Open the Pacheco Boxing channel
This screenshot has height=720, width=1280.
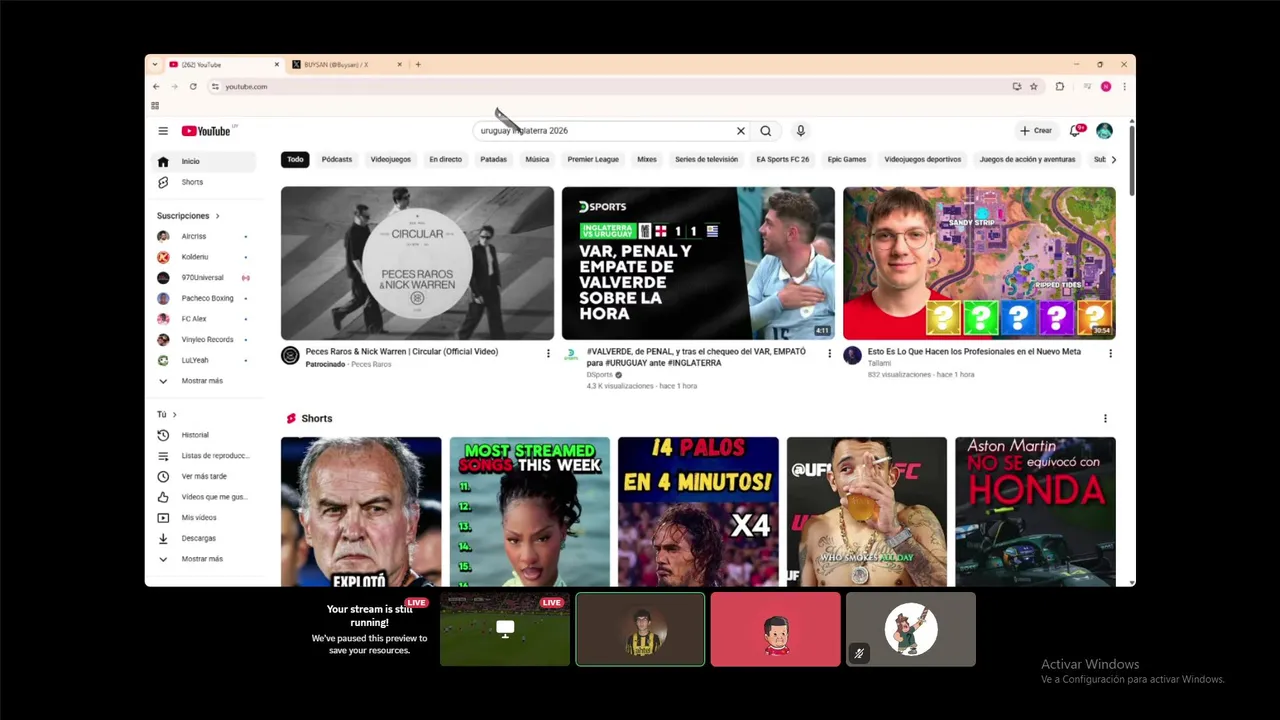tap(203, 298)
